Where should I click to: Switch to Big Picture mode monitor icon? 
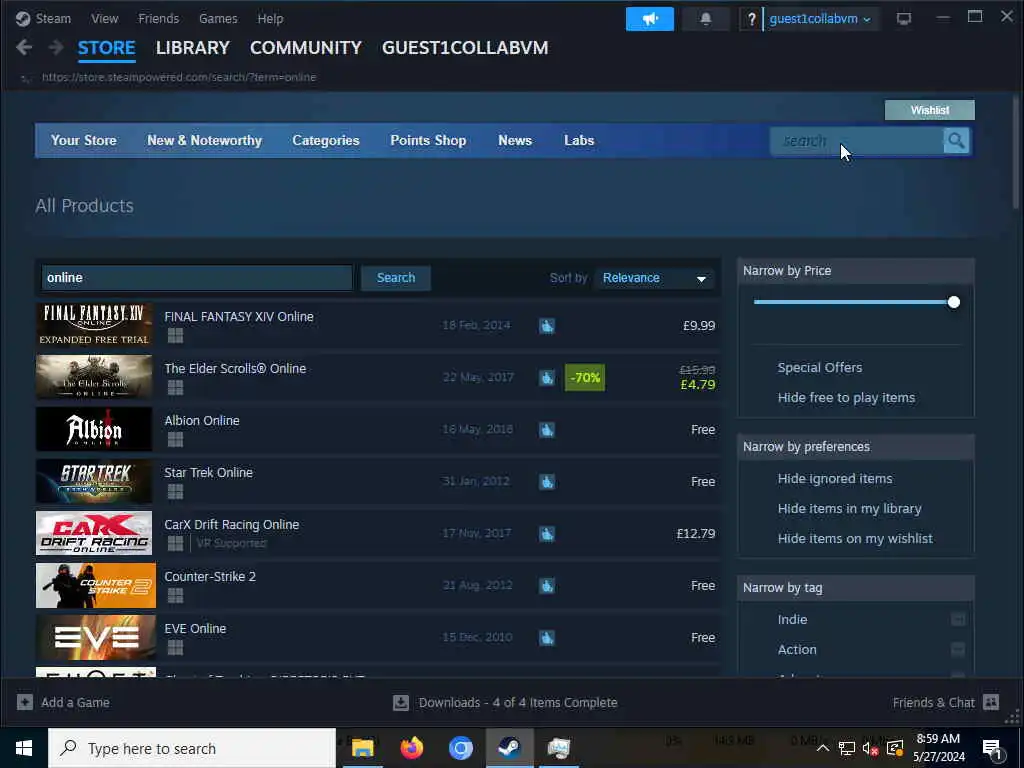coord(903,19)
